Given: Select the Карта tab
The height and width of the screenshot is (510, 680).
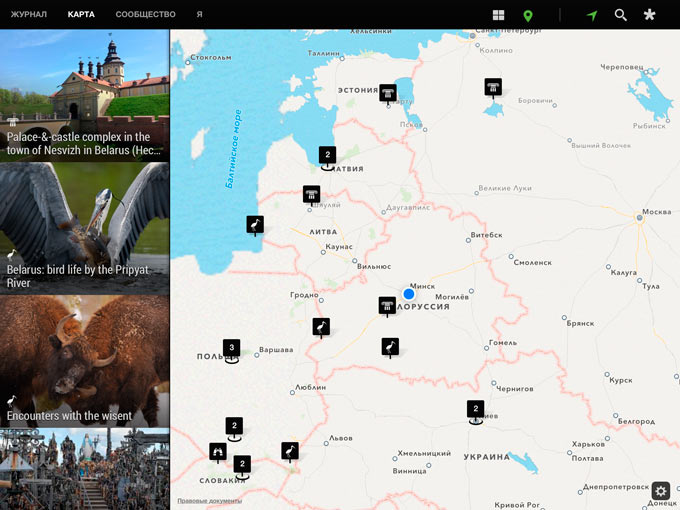Looking at the screenshot, I should (x=81, y=14).
